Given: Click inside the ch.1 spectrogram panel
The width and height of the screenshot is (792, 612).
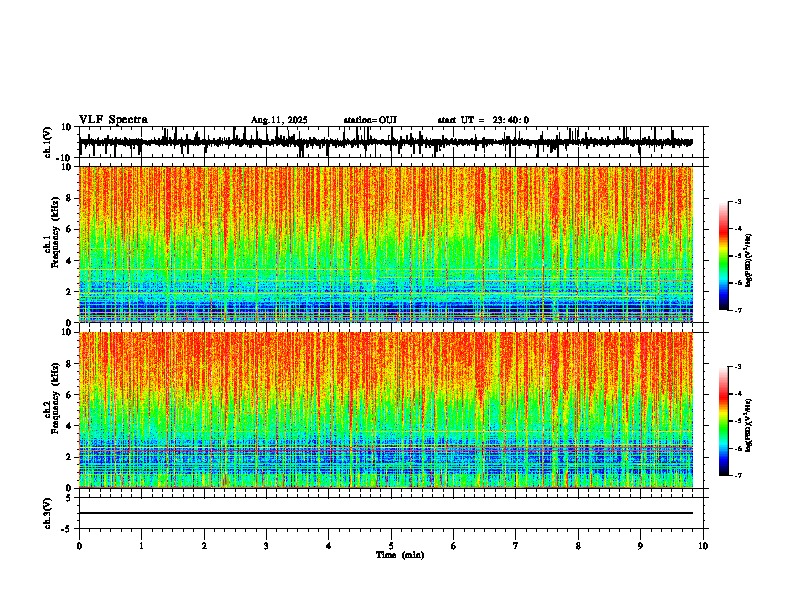Looking at the screenshot, I should coord(386,244).
